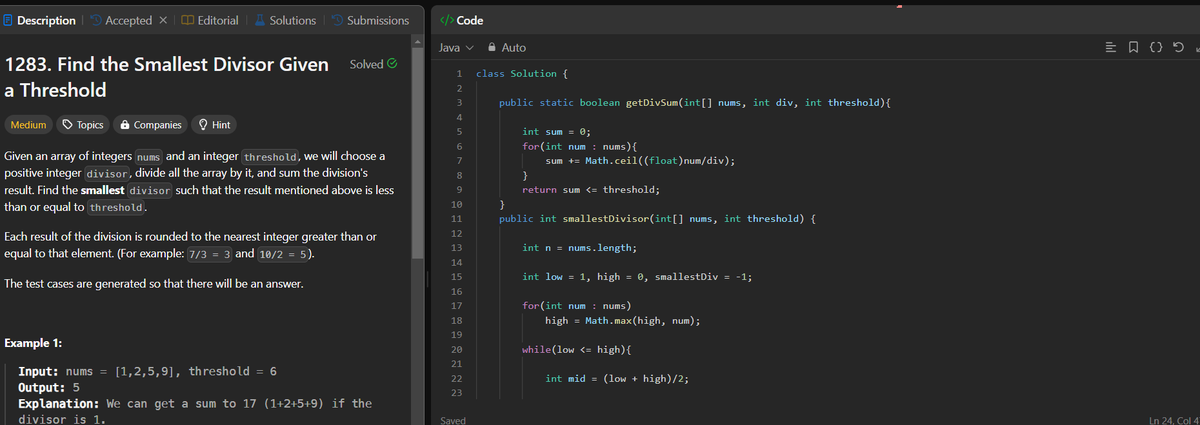
Task: Click line number 1 in gutter
Action: (x=457, y=74)
